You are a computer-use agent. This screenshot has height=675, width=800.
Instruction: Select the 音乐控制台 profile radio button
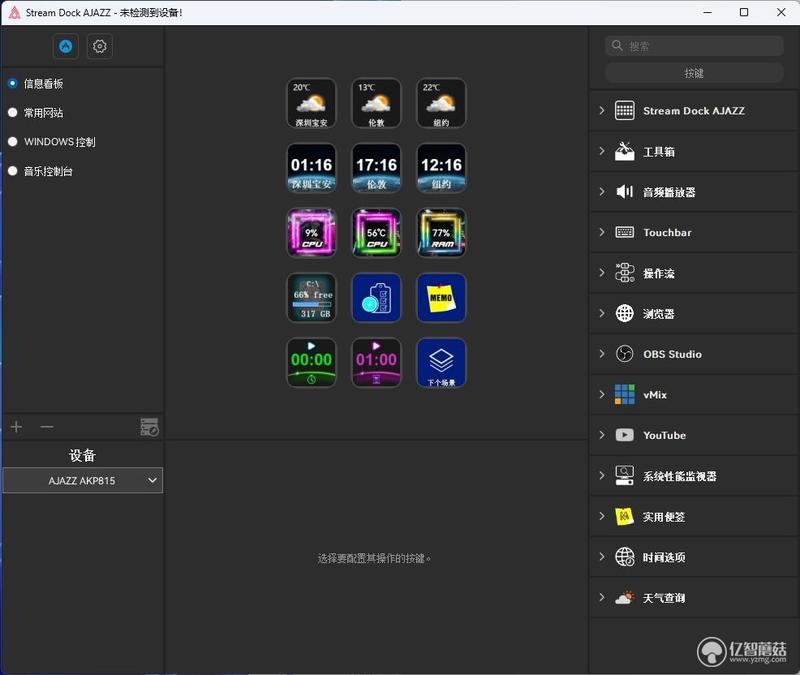pos(13,171)
